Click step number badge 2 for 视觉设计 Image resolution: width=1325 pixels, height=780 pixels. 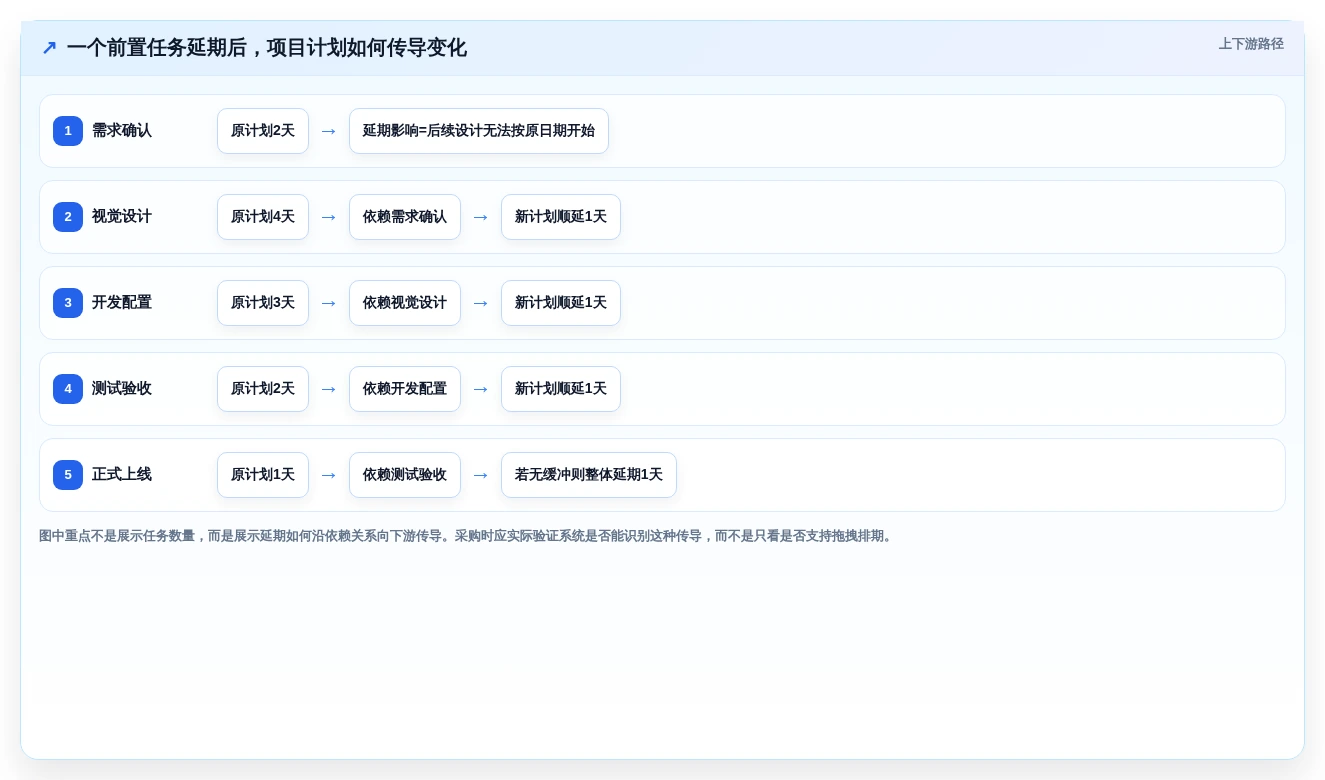(x=68, y=217)
